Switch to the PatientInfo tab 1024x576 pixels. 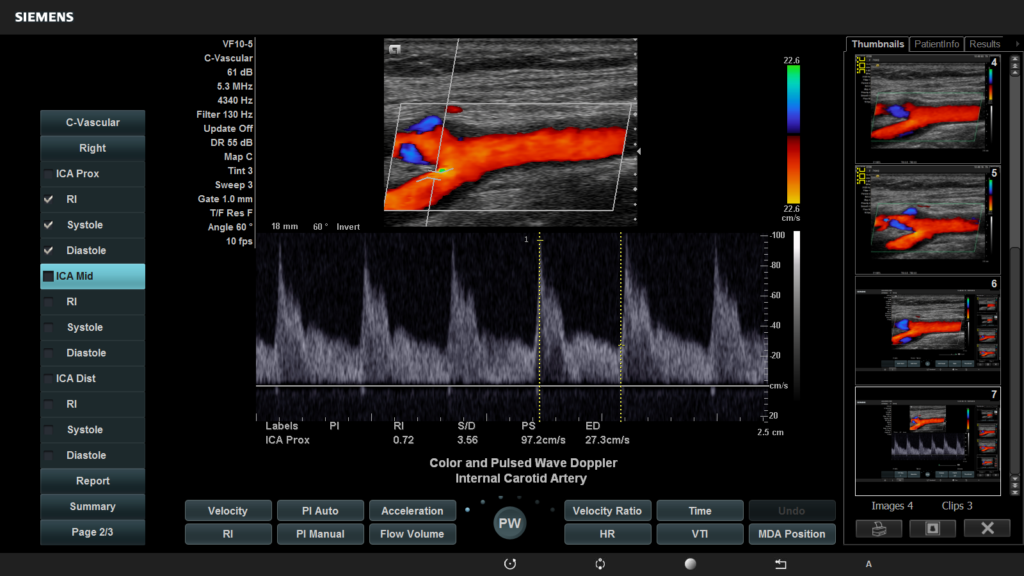[x=937, y=44]
